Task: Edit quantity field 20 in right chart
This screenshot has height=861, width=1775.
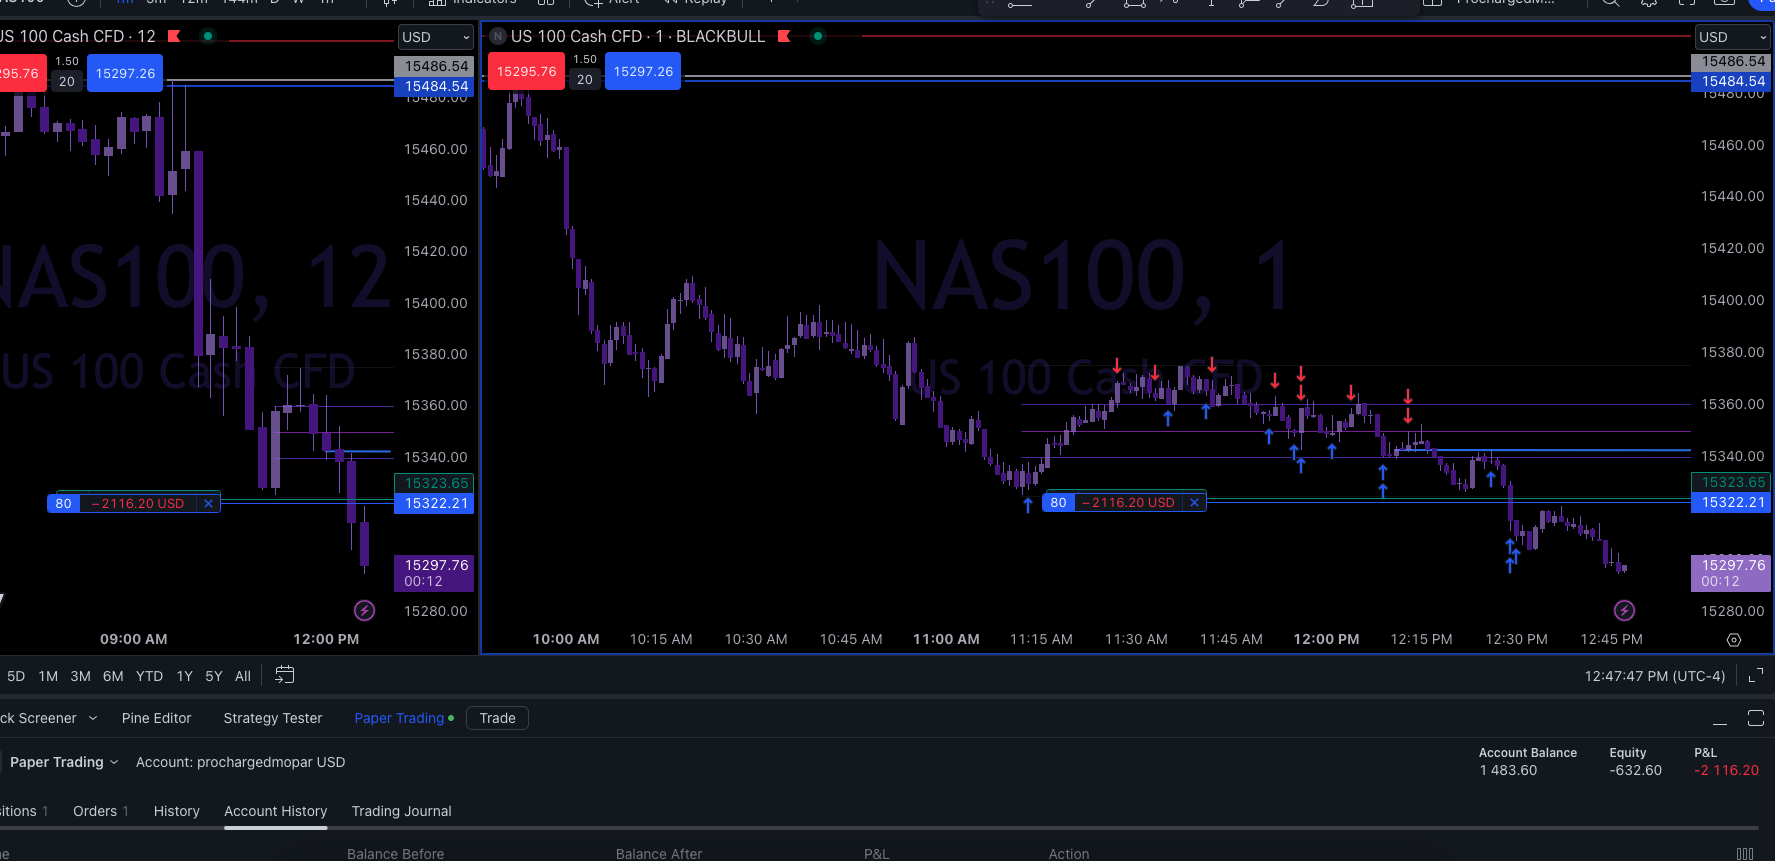Action: (x=585, y=80)
